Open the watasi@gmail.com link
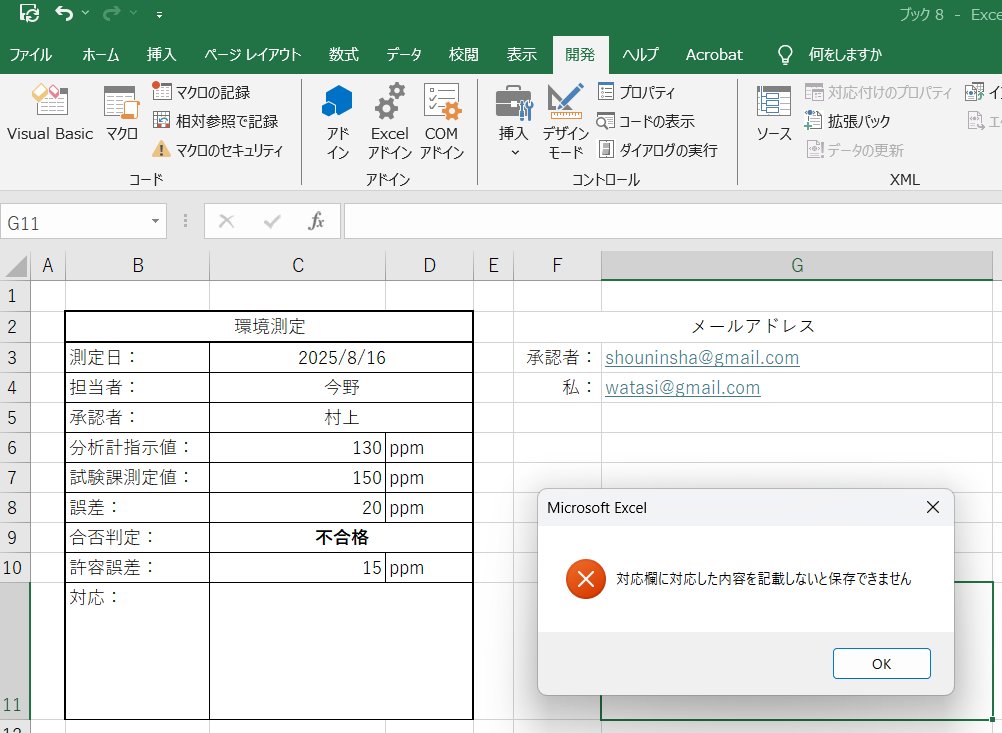Screen dimensions: 1002x733 pyautogui.click(x=682, y=387)
